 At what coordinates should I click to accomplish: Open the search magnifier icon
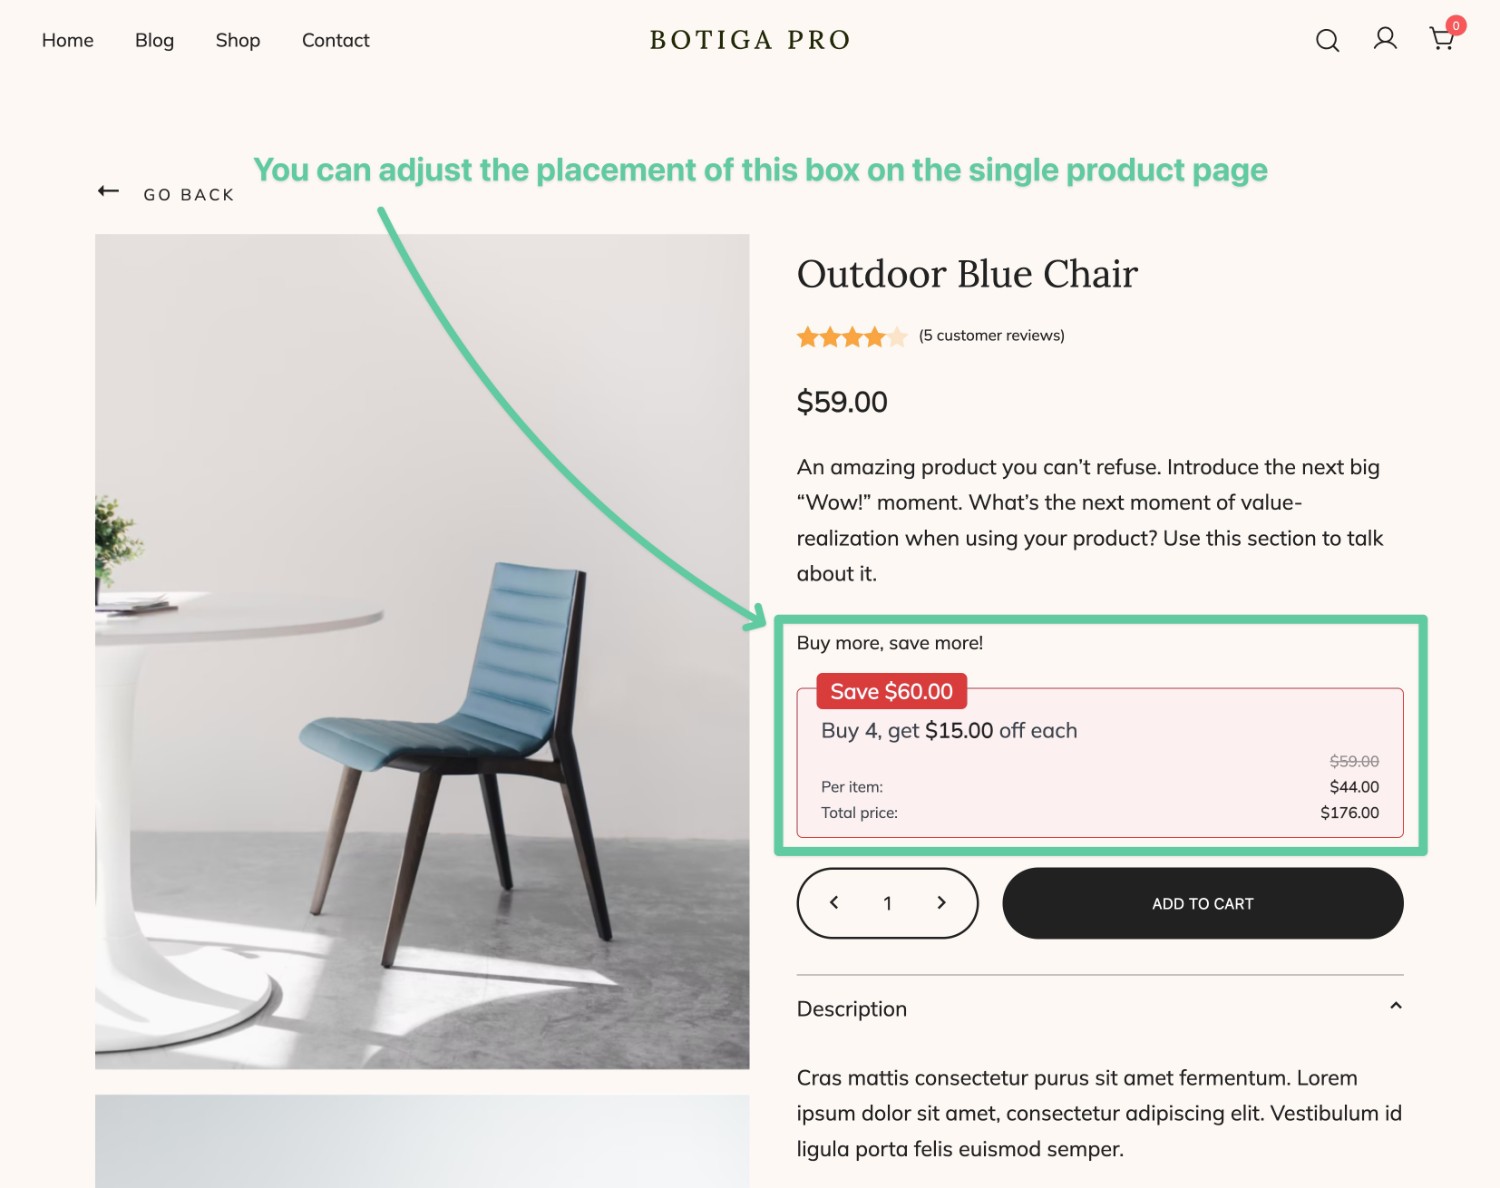[x=1327, y=40]
